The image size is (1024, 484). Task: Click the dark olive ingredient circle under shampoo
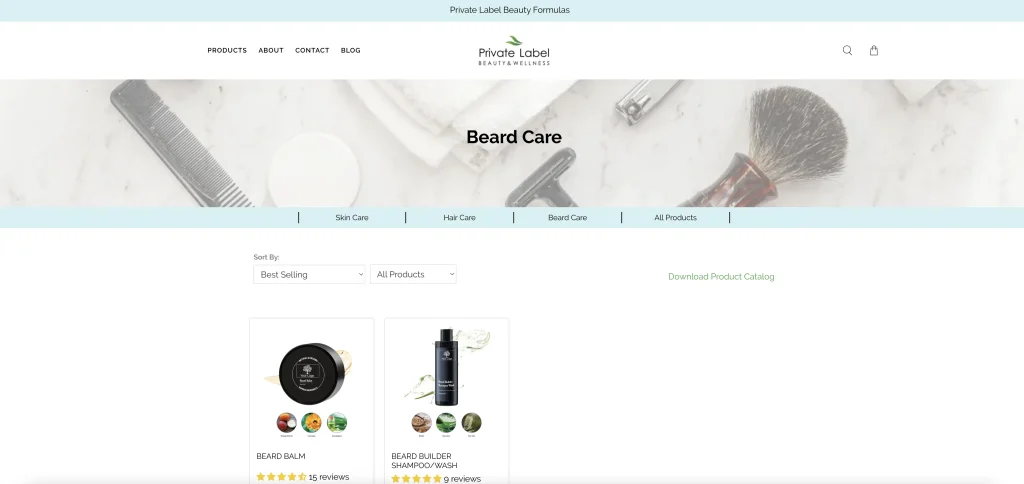[x=472, y=423]
